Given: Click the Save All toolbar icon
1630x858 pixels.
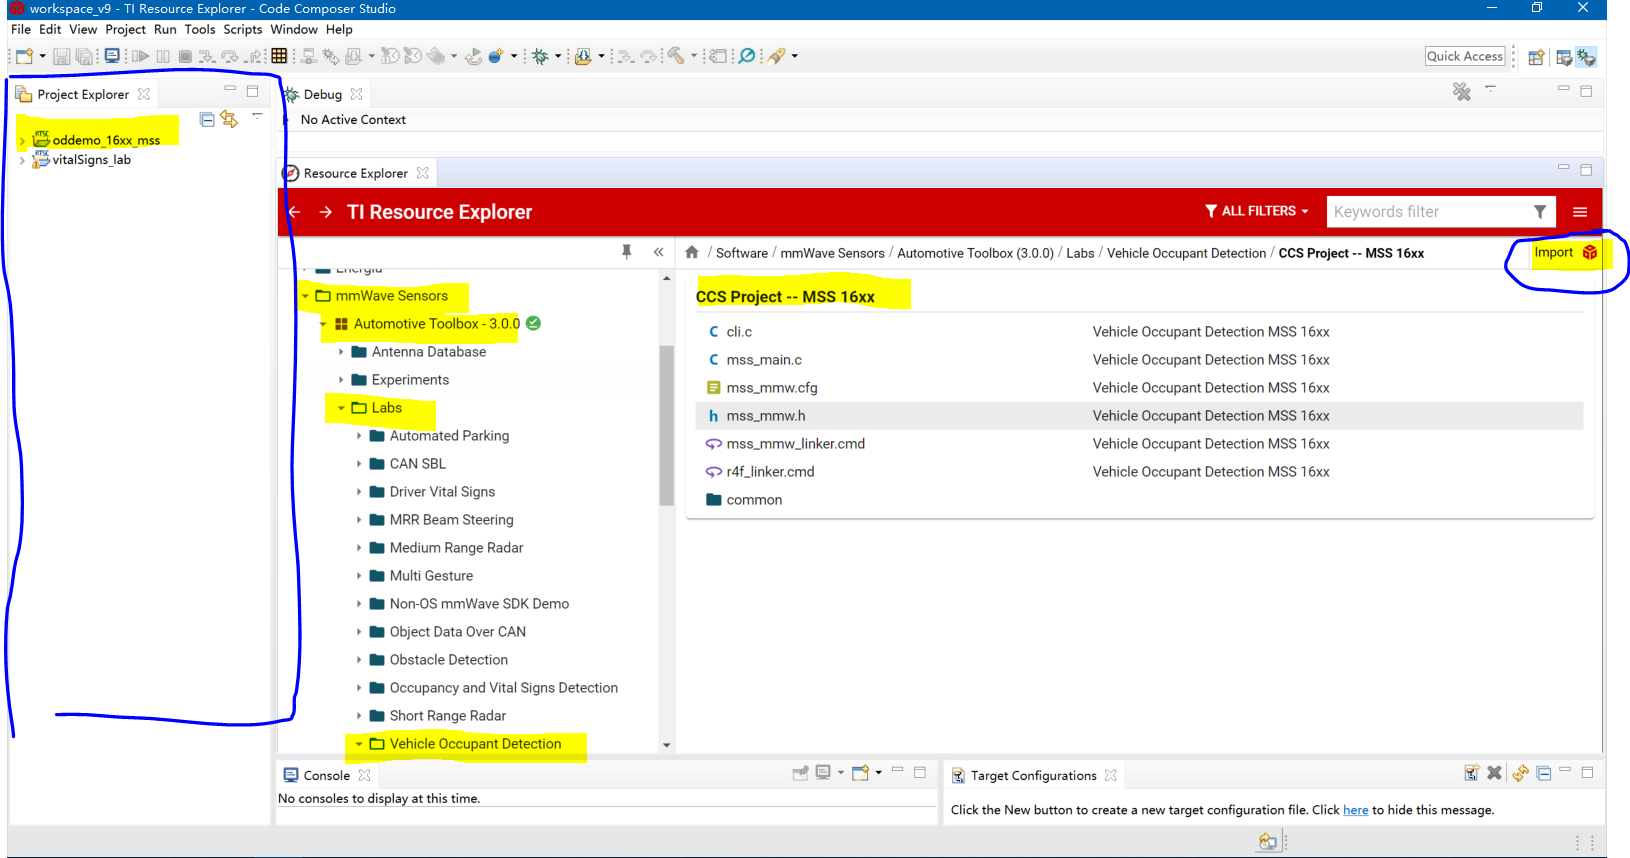Looking at the screenshot, I should [85, 56].
